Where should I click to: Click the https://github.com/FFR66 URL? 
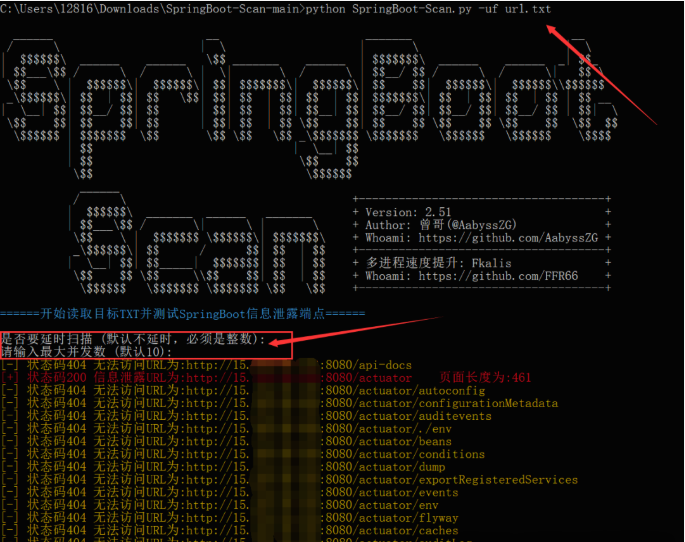pyautogui.click(x=498, y=276)
